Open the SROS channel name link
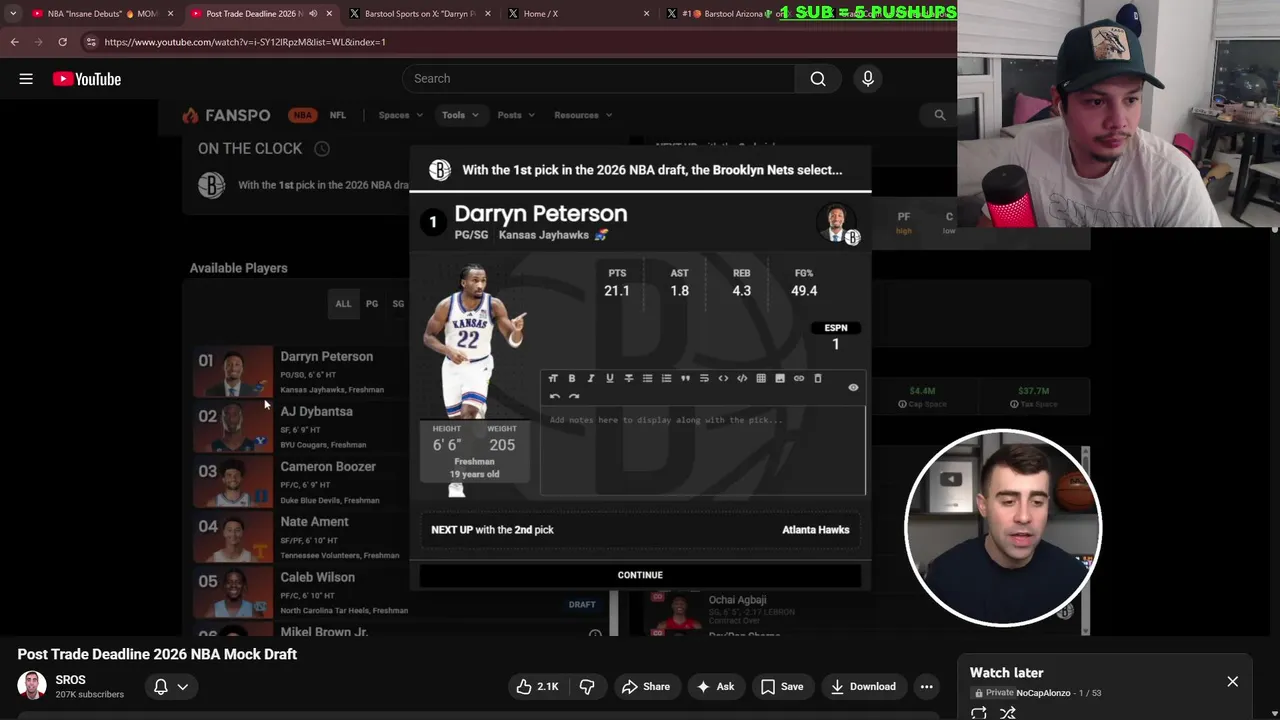 click(70, 680)
